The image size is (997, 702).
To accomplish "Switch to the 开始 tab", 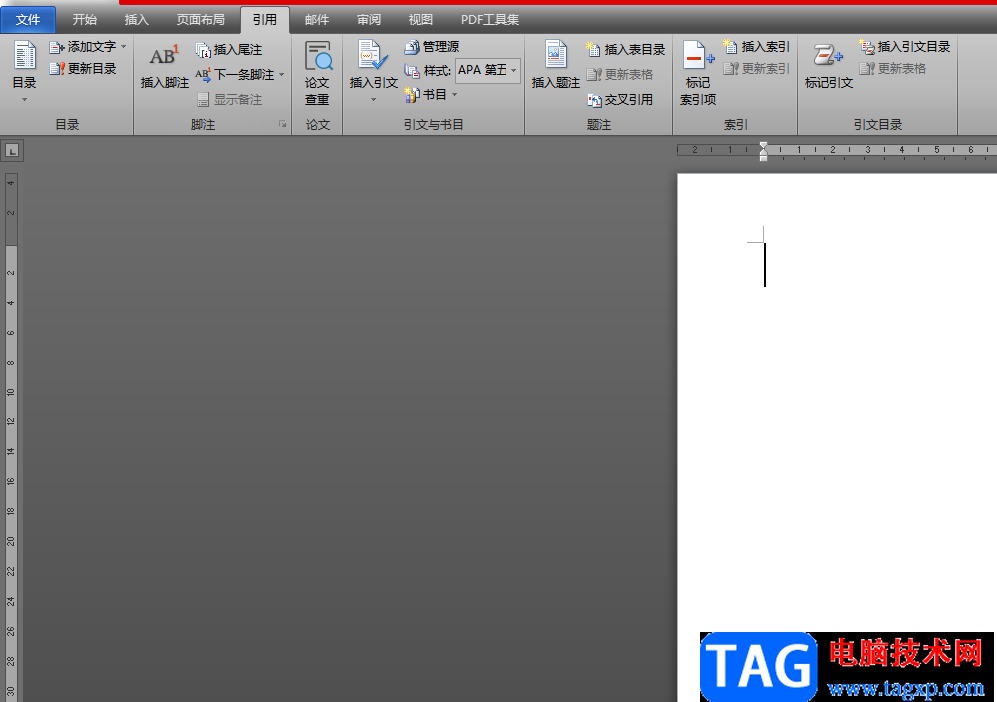I will pos(85,20).
